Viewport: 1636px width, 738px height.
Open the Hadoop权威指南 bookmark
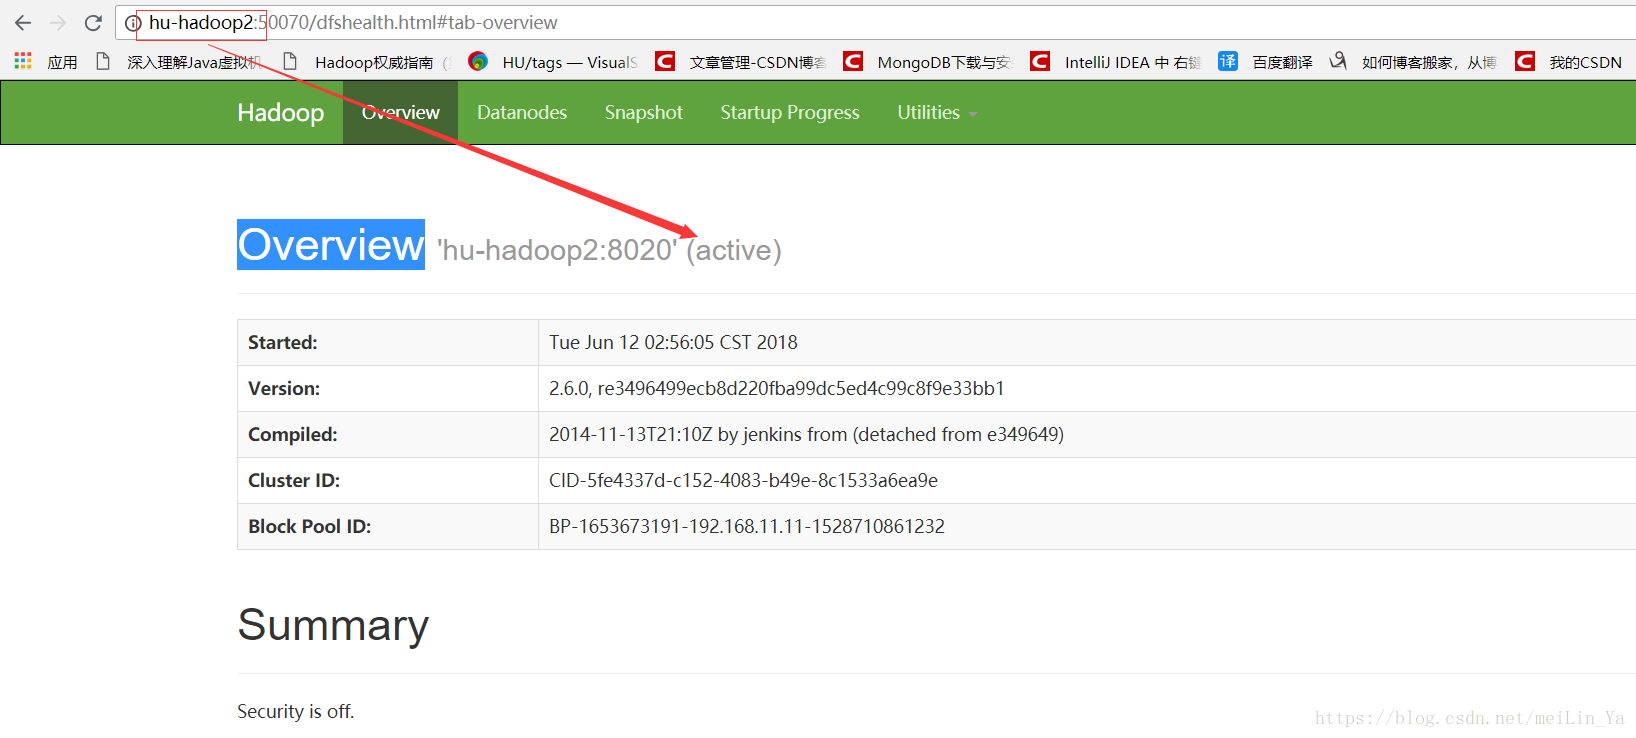(x=367, y=62)
